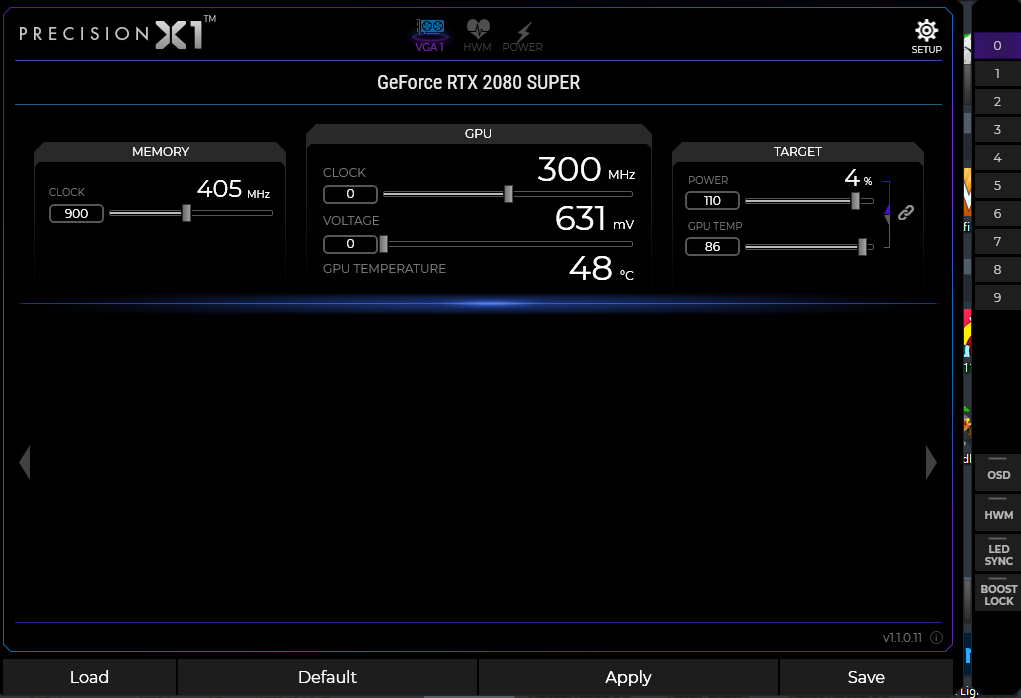Select profile 0 in the sidebar
Viewport: 1021px width, 698px height.
point(996,45)
